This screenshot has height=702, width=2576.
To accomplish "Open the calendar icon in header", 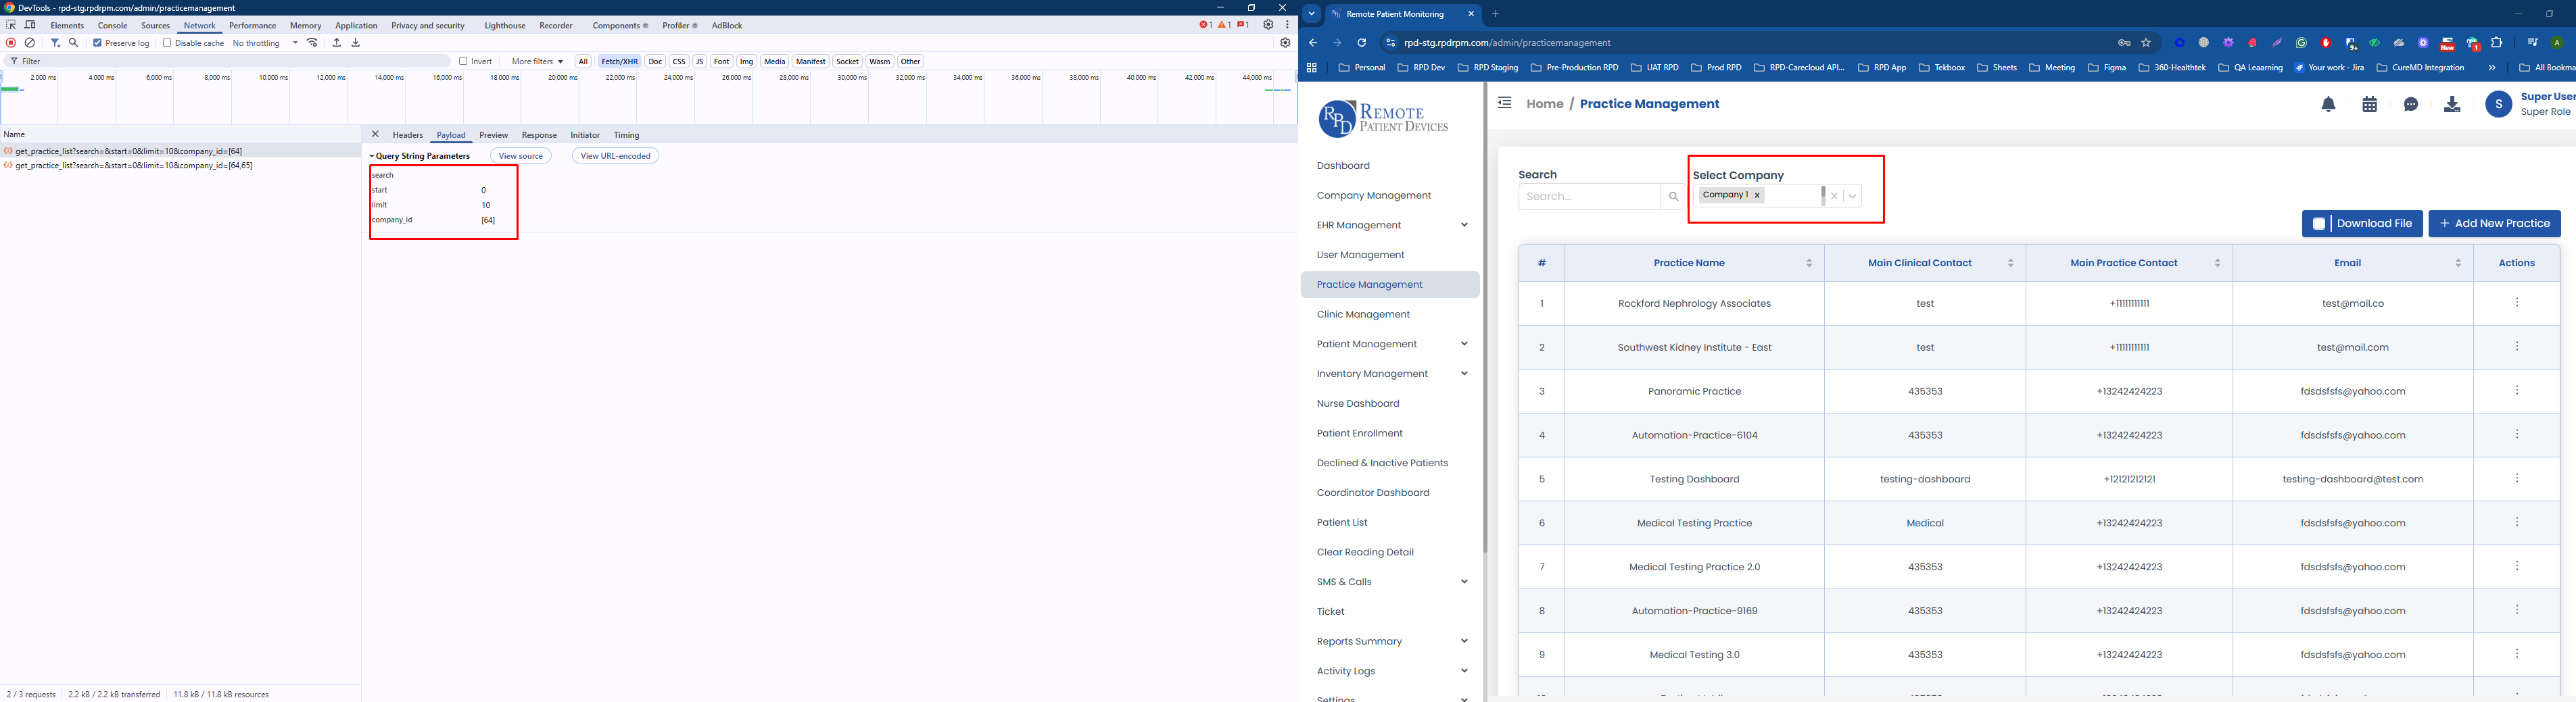I will pyautogui.click(x=2369, y=105).
